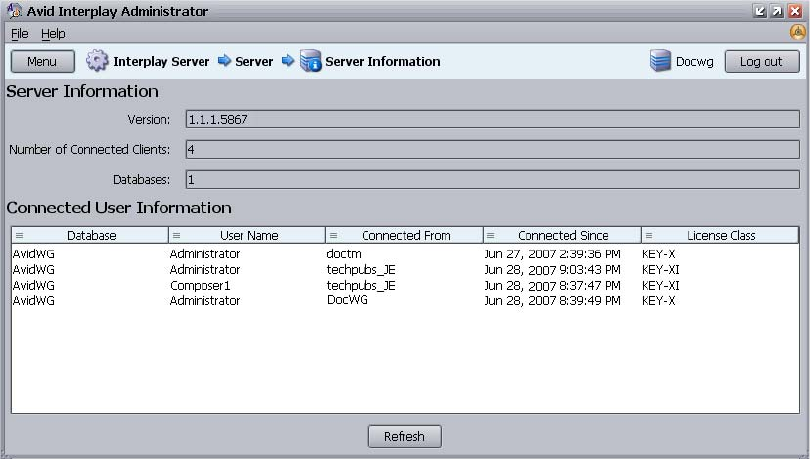
Task: Click the Server breadcrumb label
Action: point(254,61)
